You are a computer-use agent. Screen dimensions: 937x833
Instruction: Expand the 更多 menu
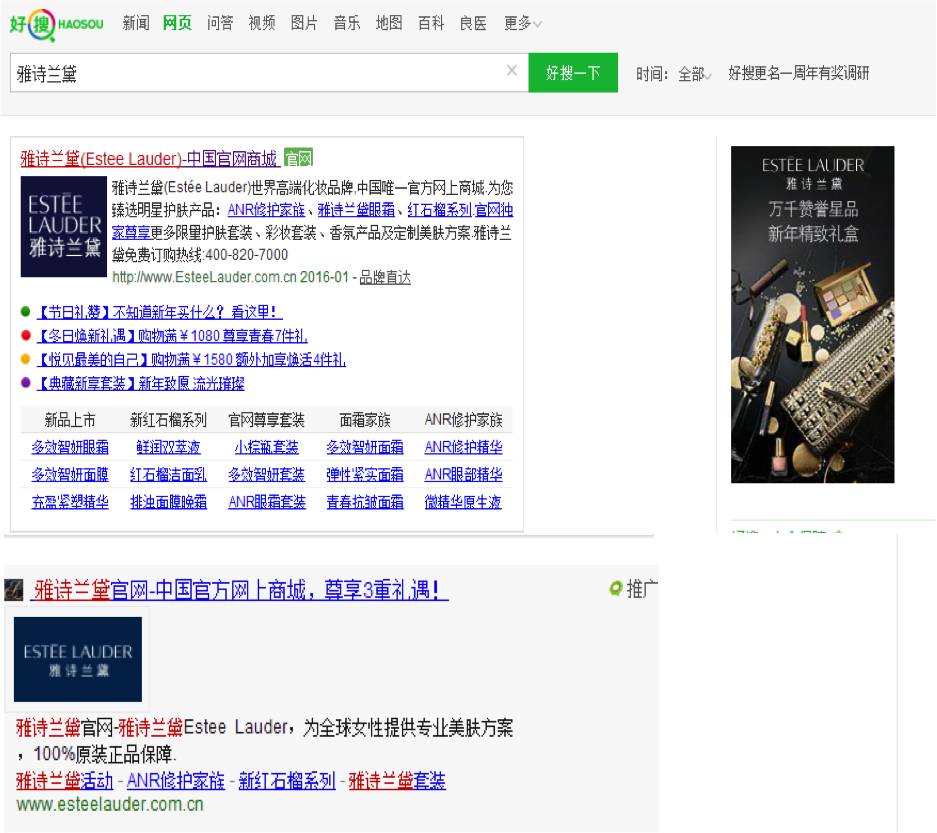tap(522, 23)
